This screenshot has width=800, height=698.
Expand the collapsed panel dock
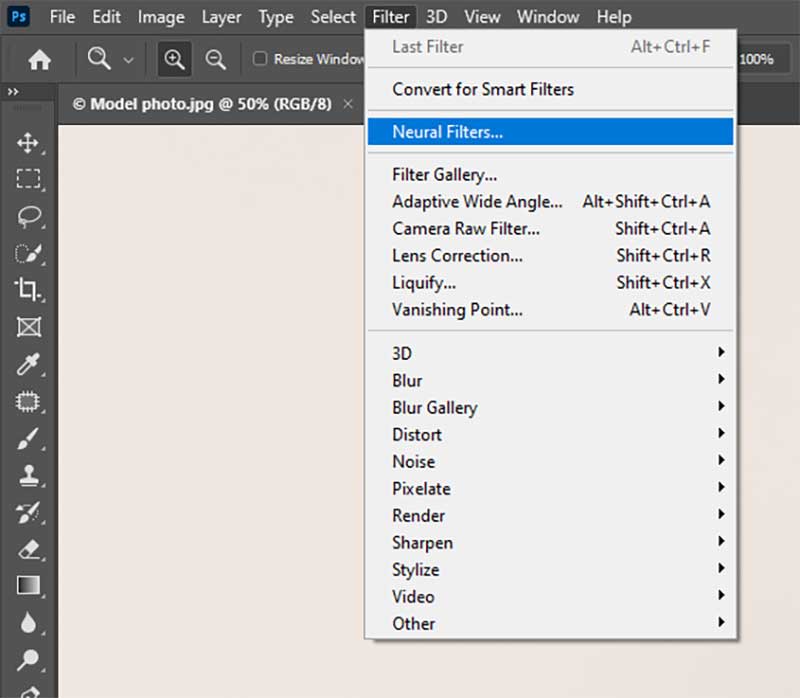tap(12, 92)
